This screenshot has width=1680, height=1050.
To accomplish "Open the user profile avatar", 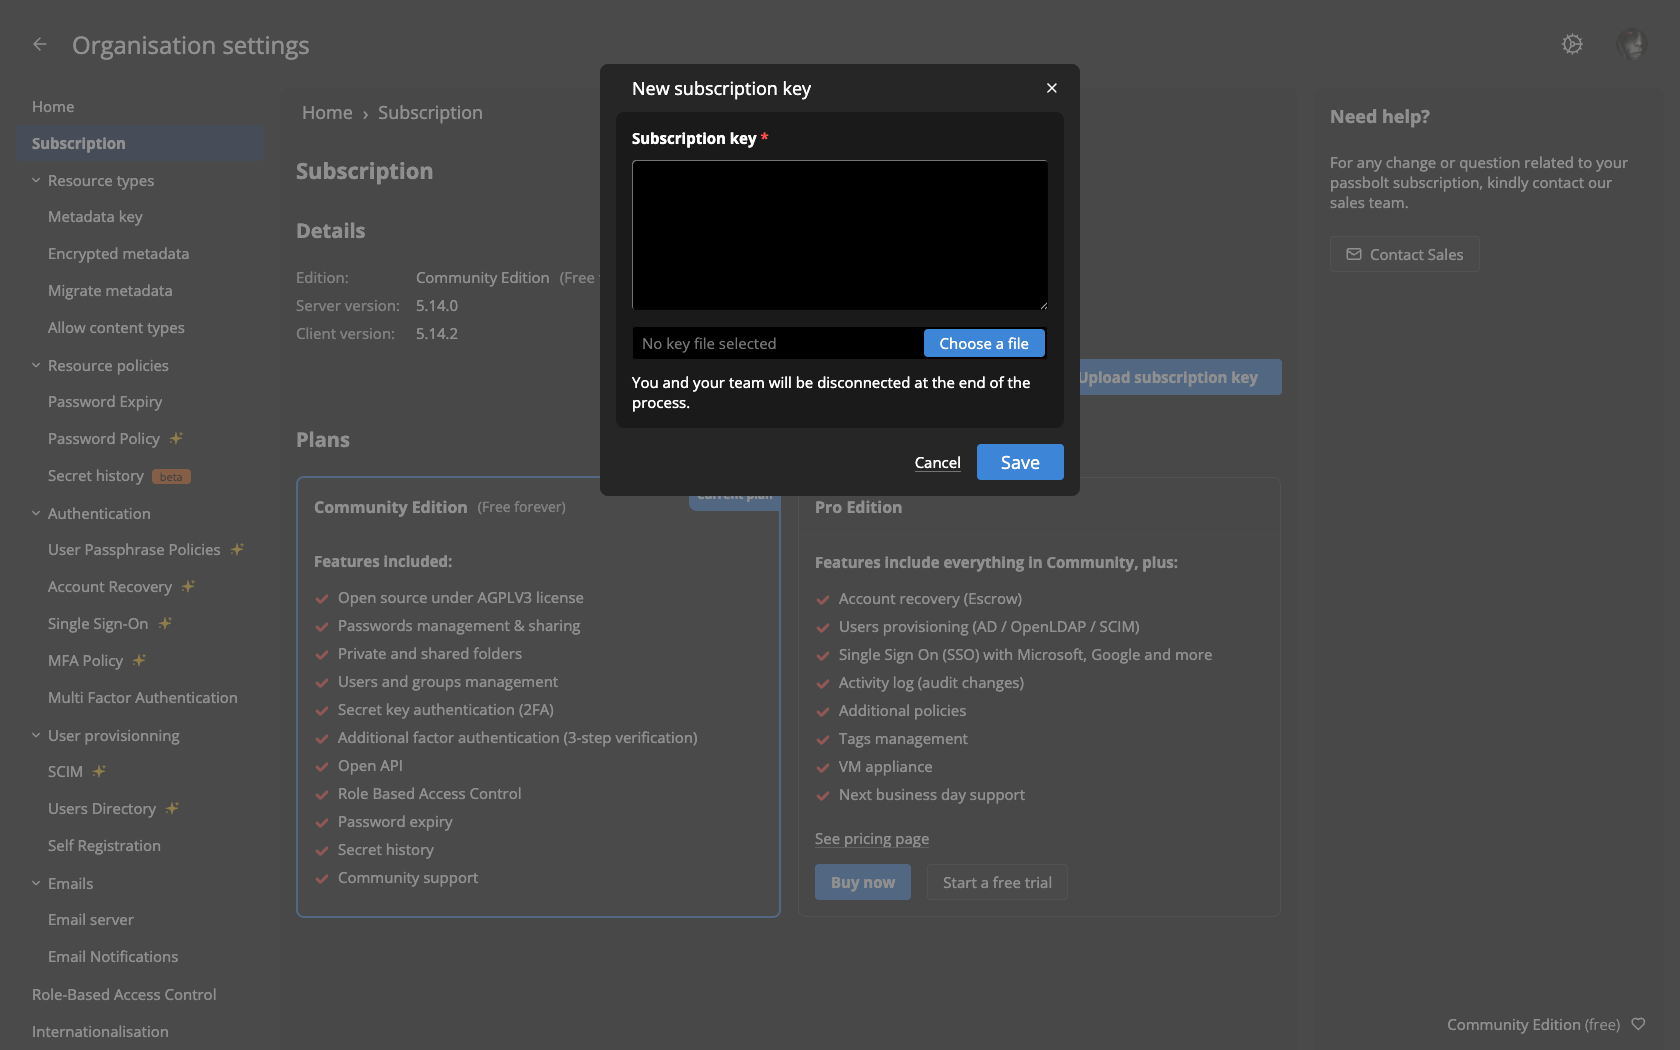I will (1631, 44).
